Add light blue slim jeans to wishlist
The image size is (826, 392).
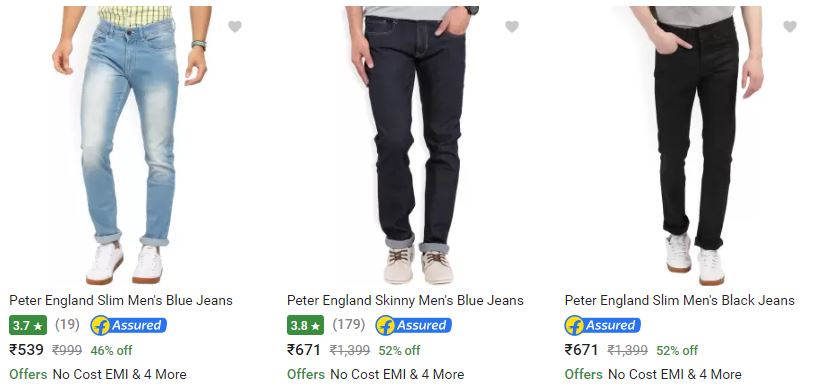pyautogui.click(x=235, y=26)
